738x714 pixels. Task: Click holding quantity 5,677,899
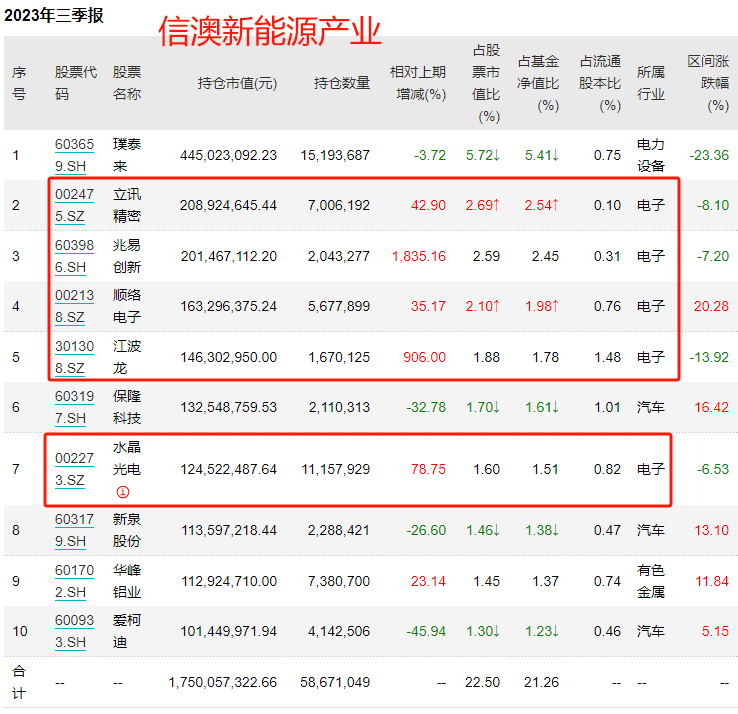pos(339,306)
